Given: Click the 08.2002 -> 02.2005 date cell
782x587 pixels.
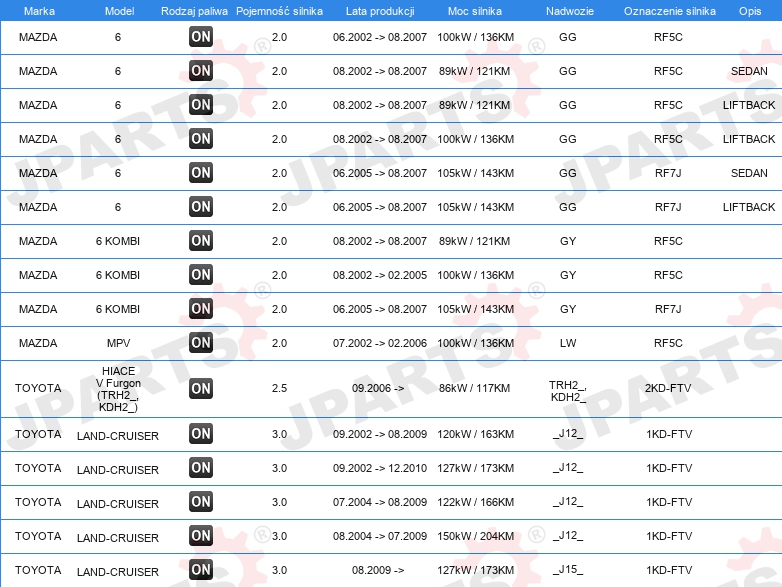Looking at the screenshot, I should point(380,275).
